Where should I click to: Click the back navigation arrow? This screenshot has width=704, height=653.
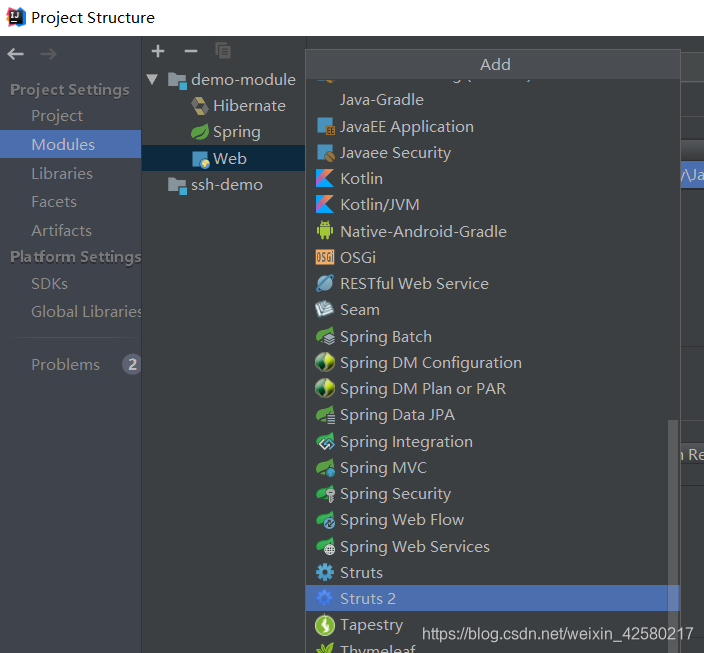coord(16,54)
